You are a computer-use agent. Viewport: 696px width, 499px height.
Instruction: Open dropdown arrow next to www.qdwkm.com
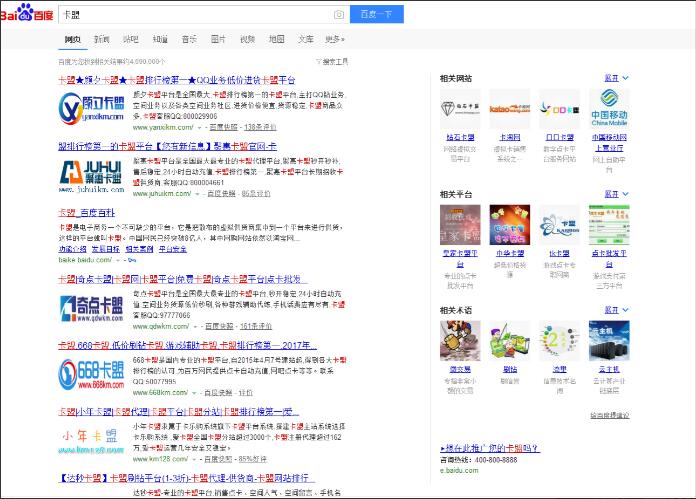(195, 327)
